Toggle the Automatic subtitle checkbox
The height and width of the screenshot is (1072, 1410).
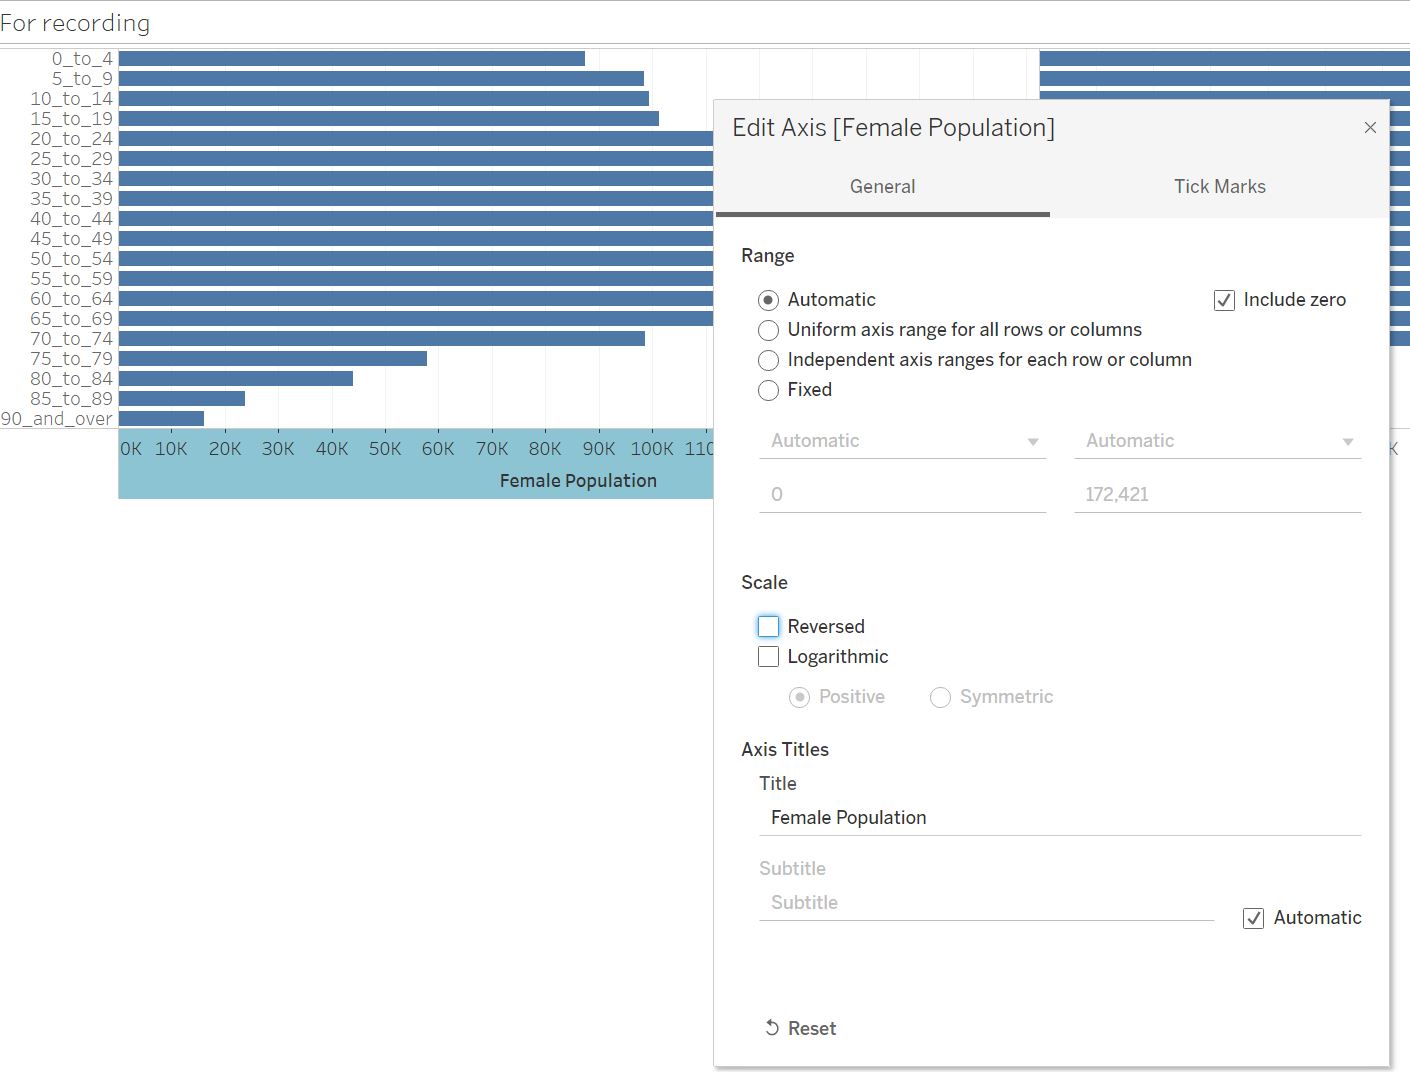(1253, 918)
